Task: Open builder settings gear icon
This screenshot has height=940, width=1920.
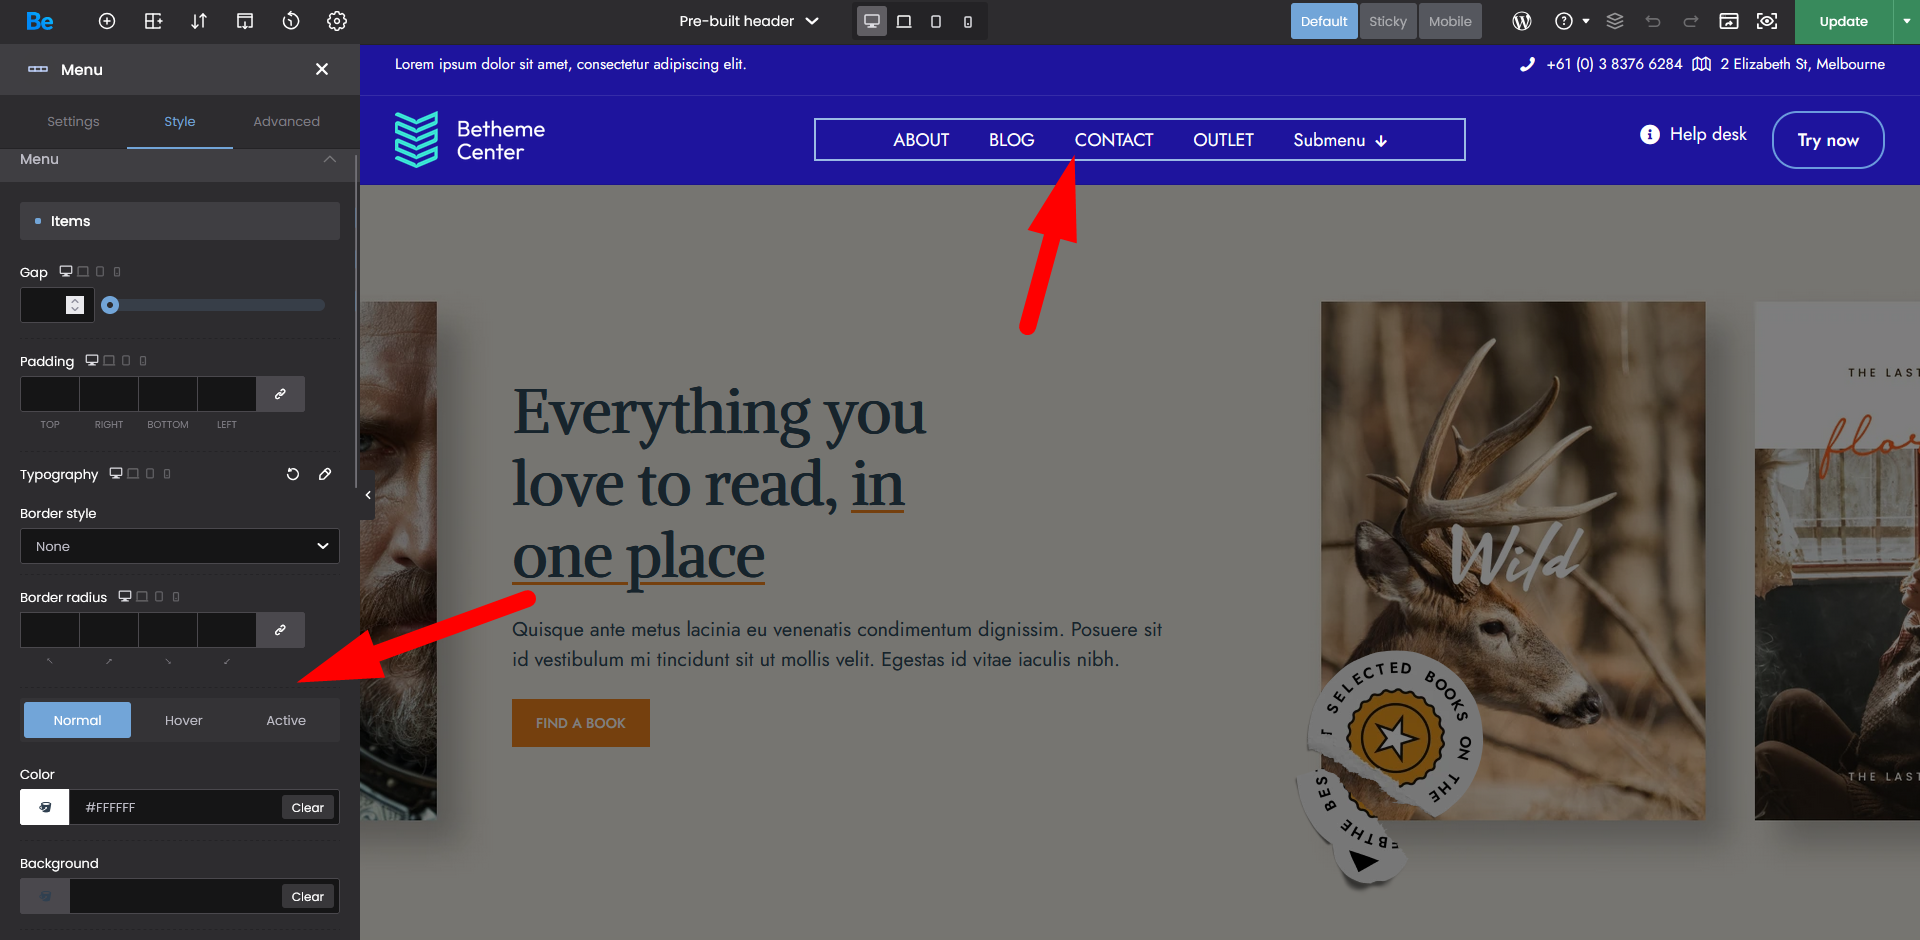Action: pos(337,21)
